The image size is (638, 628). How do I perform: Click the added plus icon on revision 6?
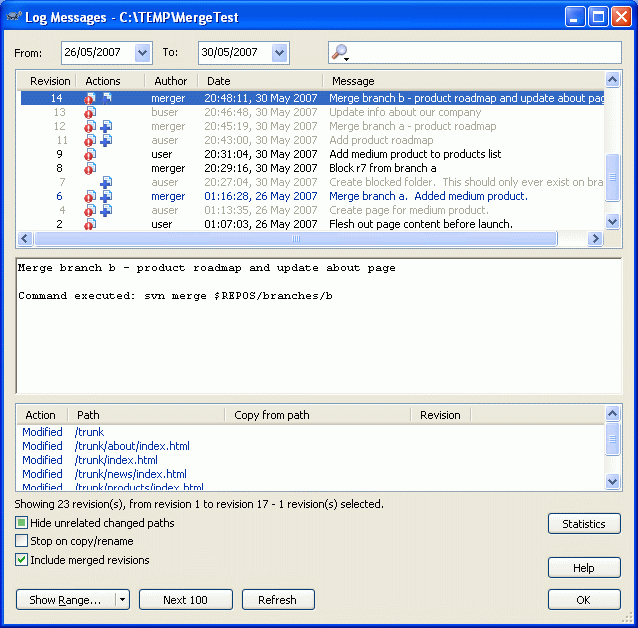106,196
